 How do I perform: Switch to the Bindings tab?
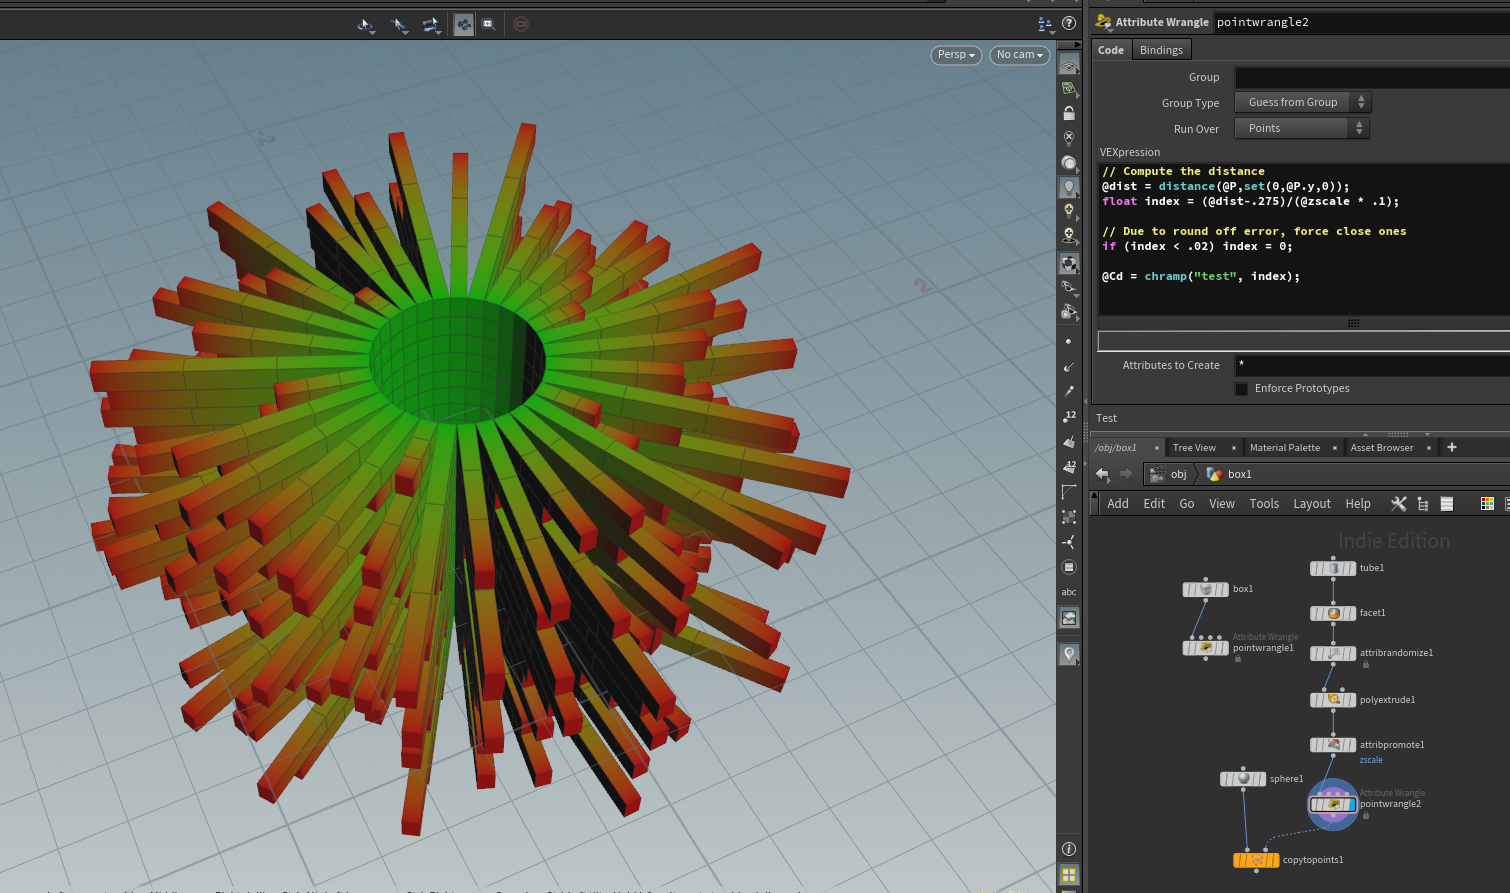tap(1160, 50)
